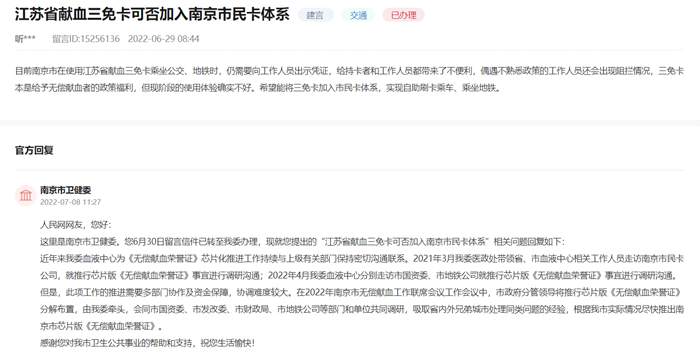
Task: Click the reply line starting 这里是南京市卫健委
Action: click(302, 242)
